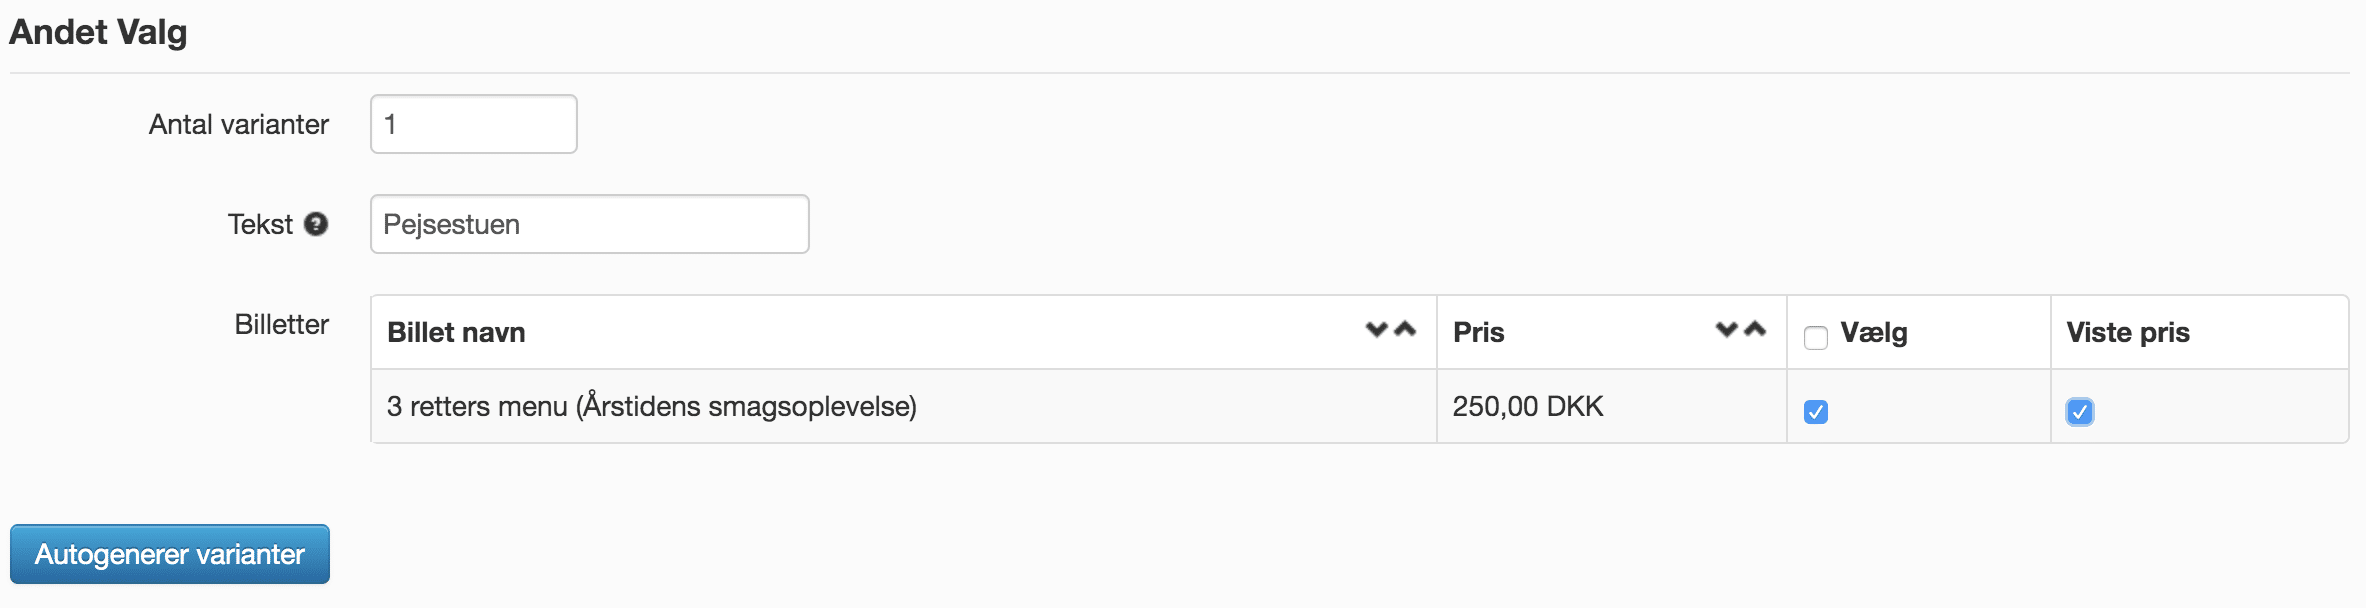Click the Viste pris column header

tap(2128, 332)
